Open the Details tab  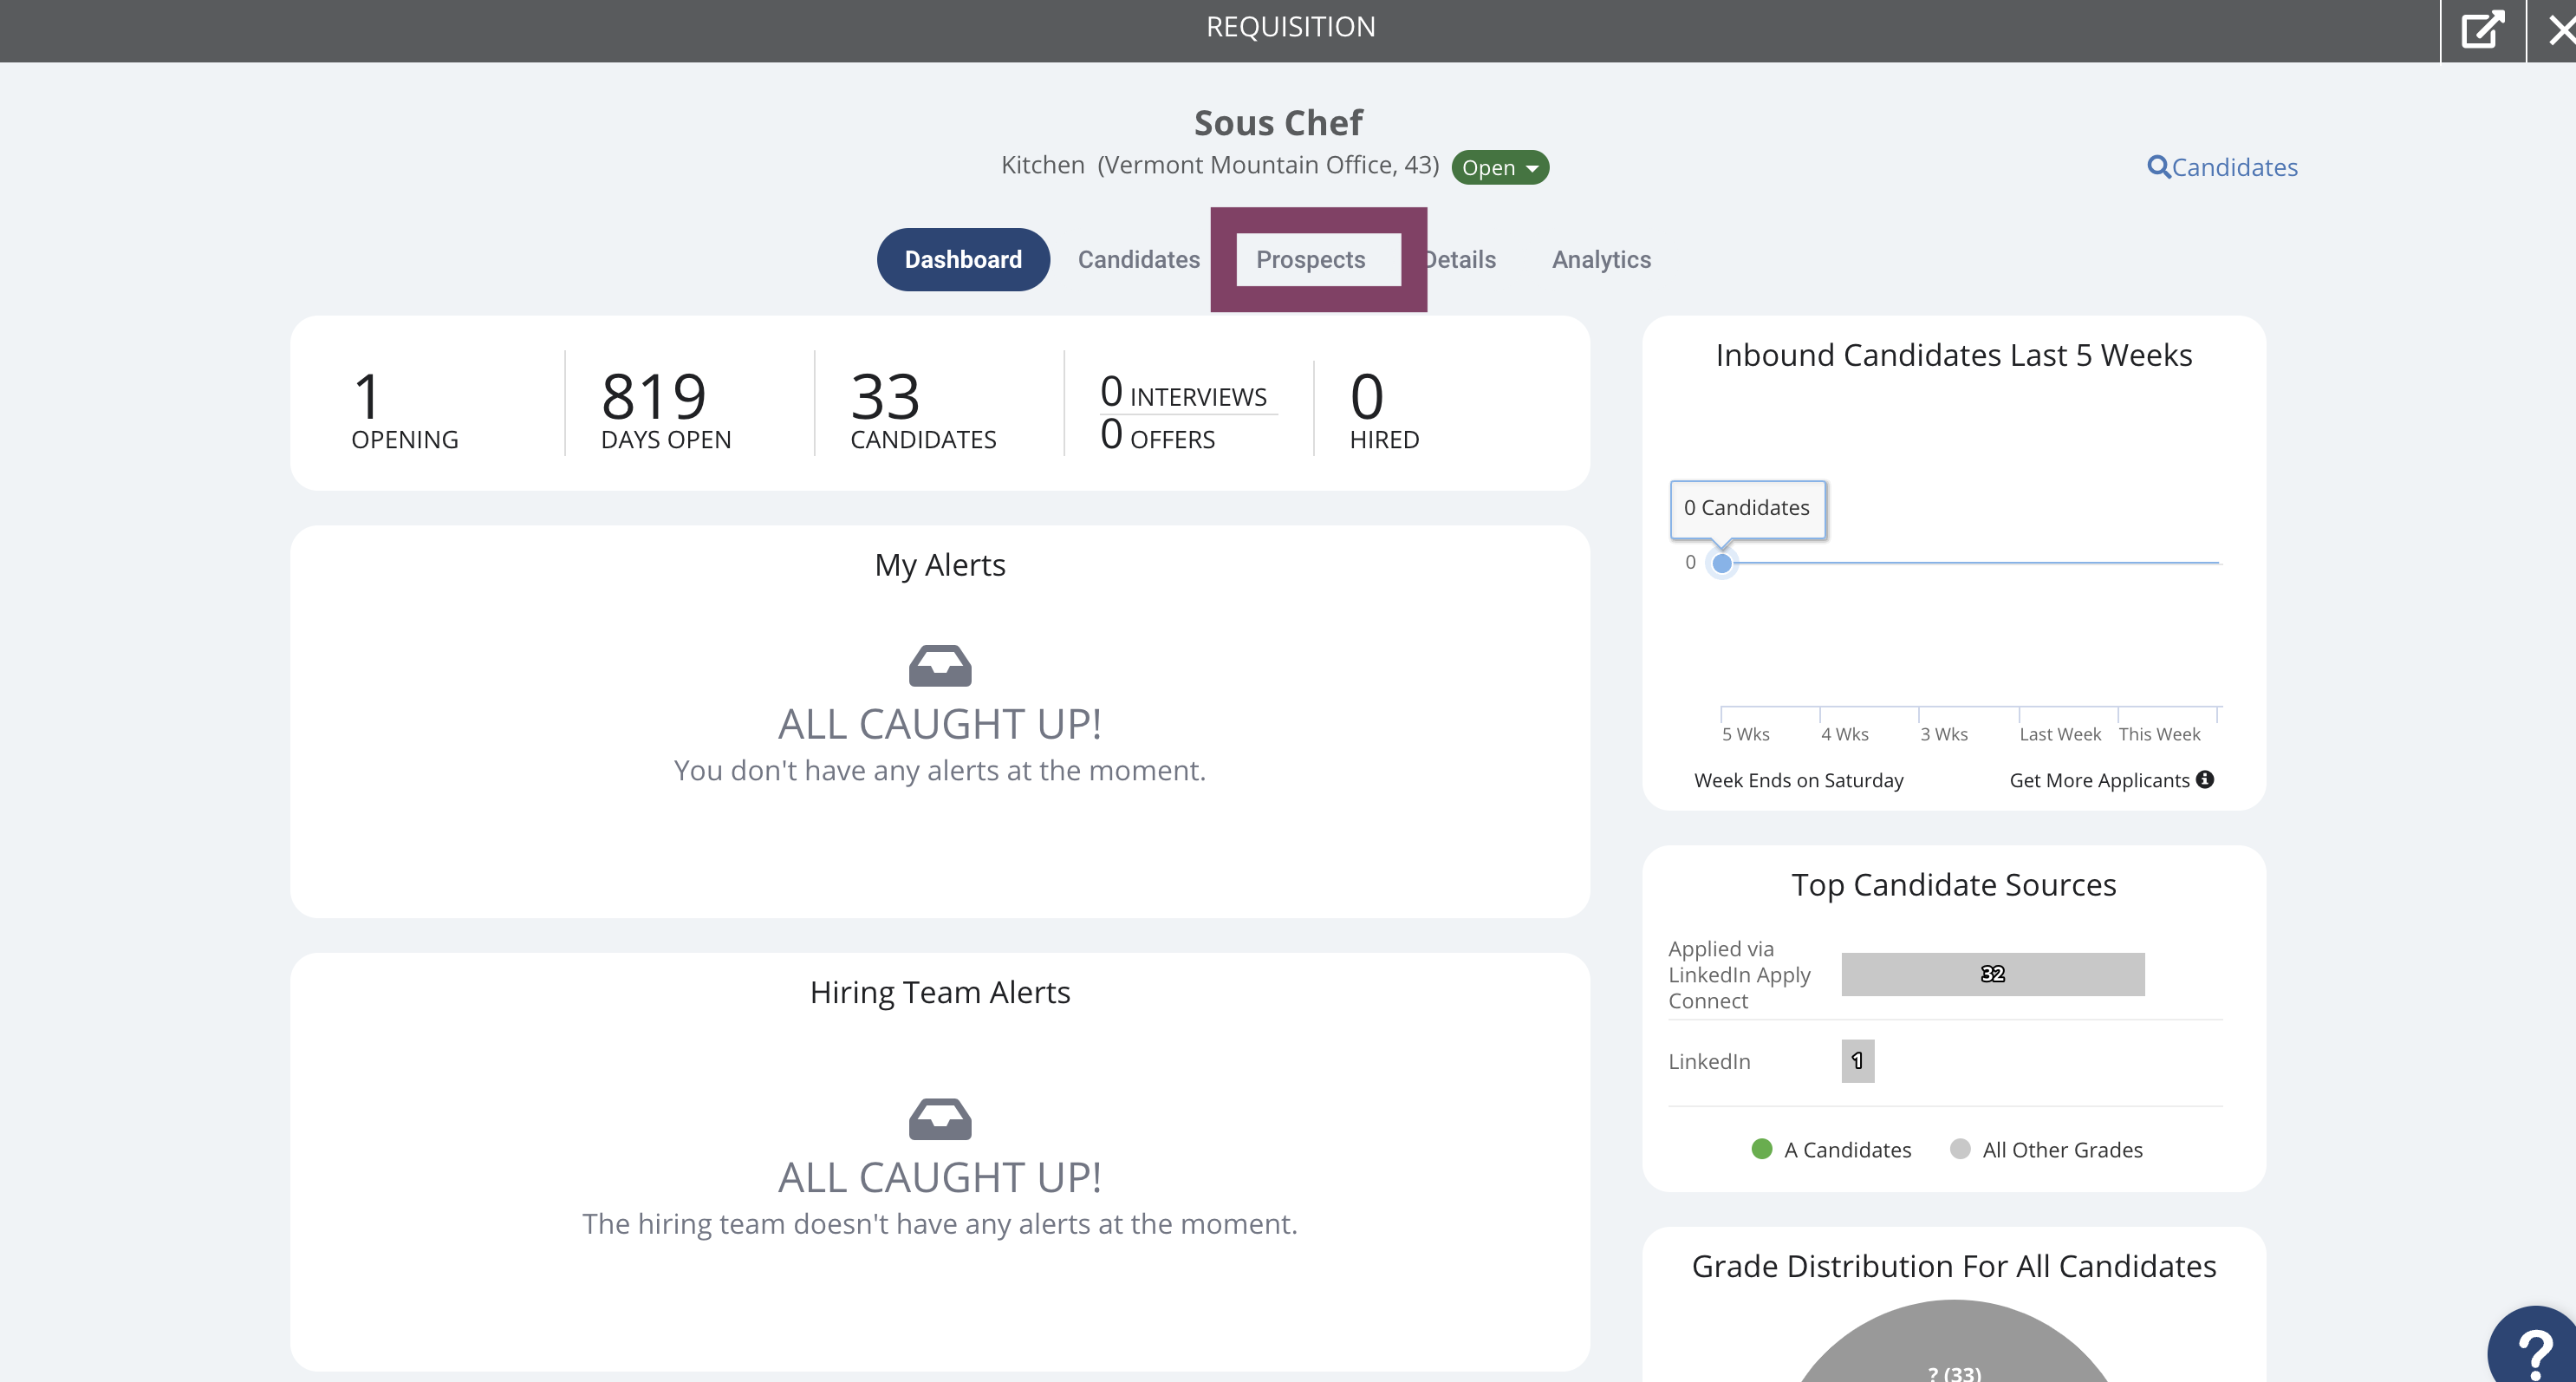(1460, 259)
